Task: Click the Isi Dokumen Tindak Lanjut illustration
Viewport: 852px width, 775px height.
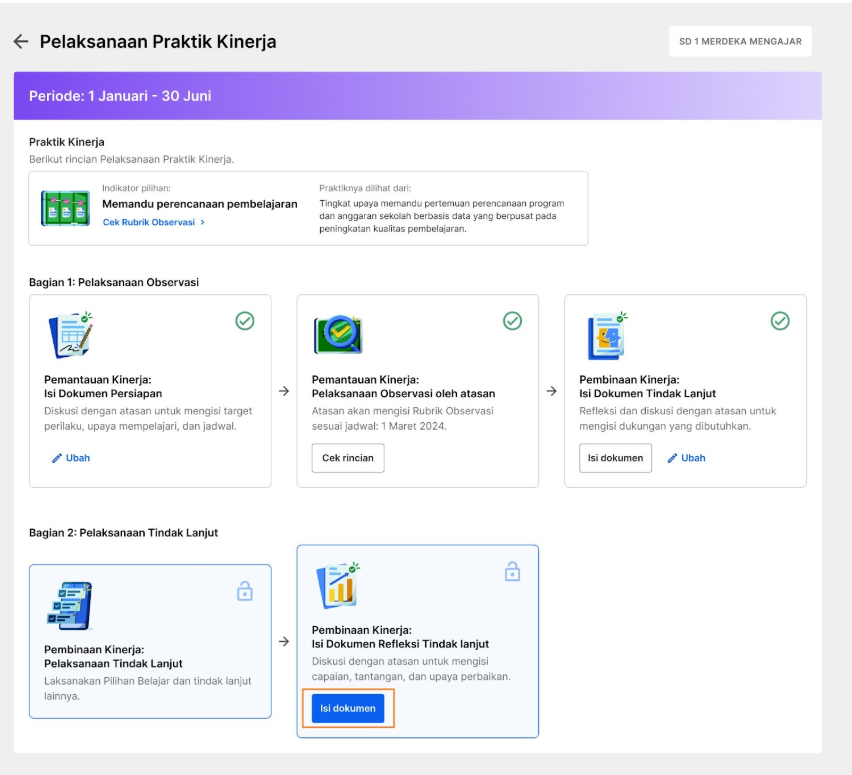Action: point(607,336)
